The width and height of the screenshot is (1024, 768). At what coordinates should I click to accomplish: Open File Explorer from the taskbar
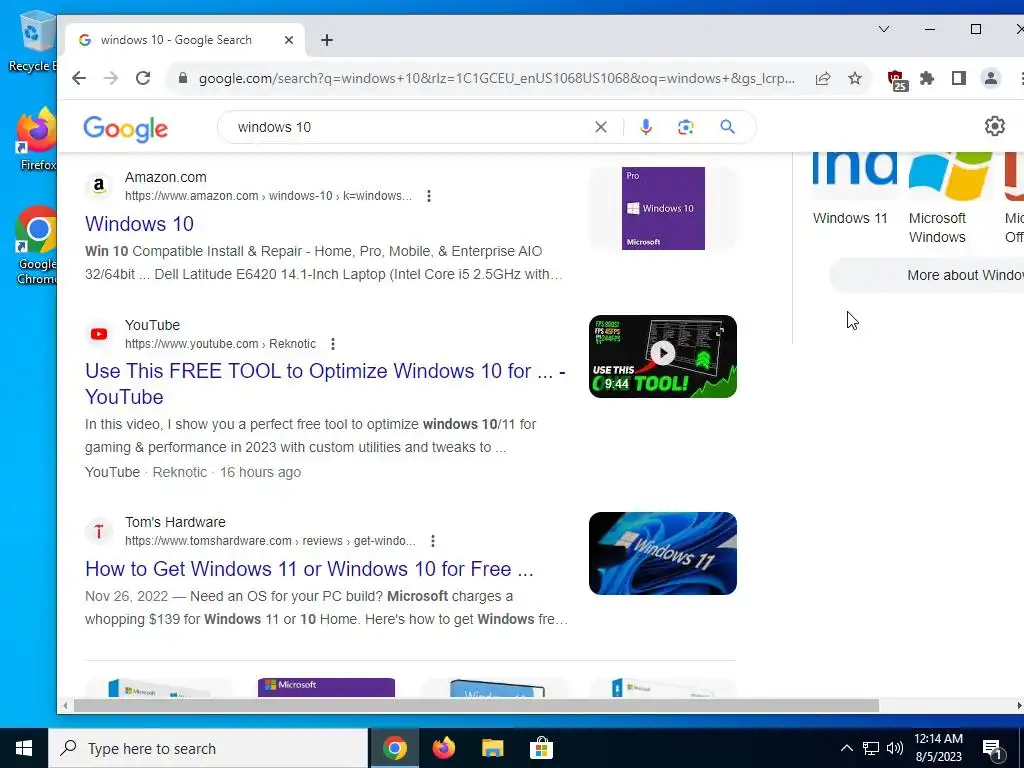click(x=492, y=748)
